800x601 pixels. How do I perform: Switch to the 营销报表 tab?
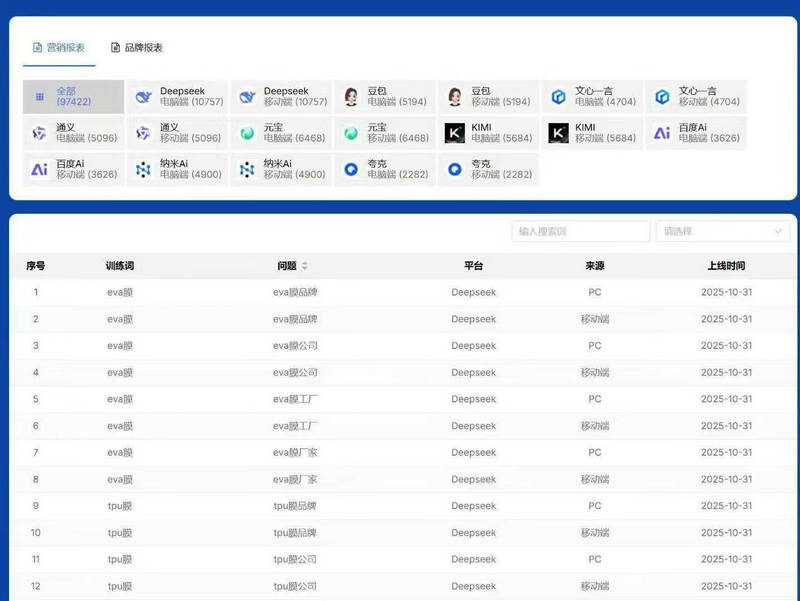pyautogui.click(x=58, y=47)
